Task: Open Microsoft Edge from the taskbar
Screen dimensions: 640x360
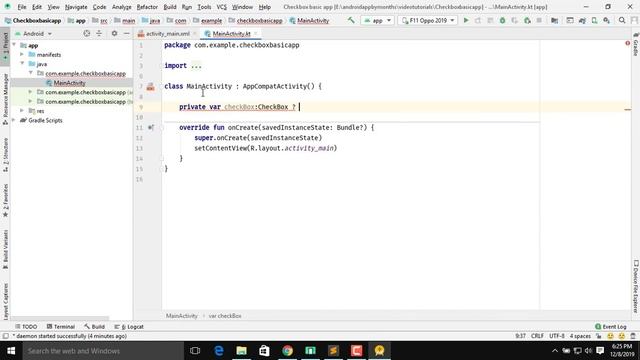Action: [218, 351]
